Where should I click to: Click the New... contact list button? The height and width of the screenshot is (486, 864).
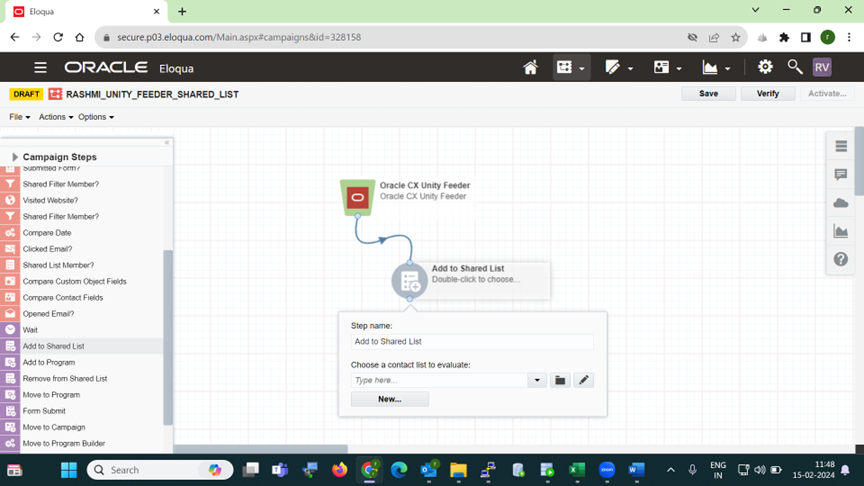390,399
